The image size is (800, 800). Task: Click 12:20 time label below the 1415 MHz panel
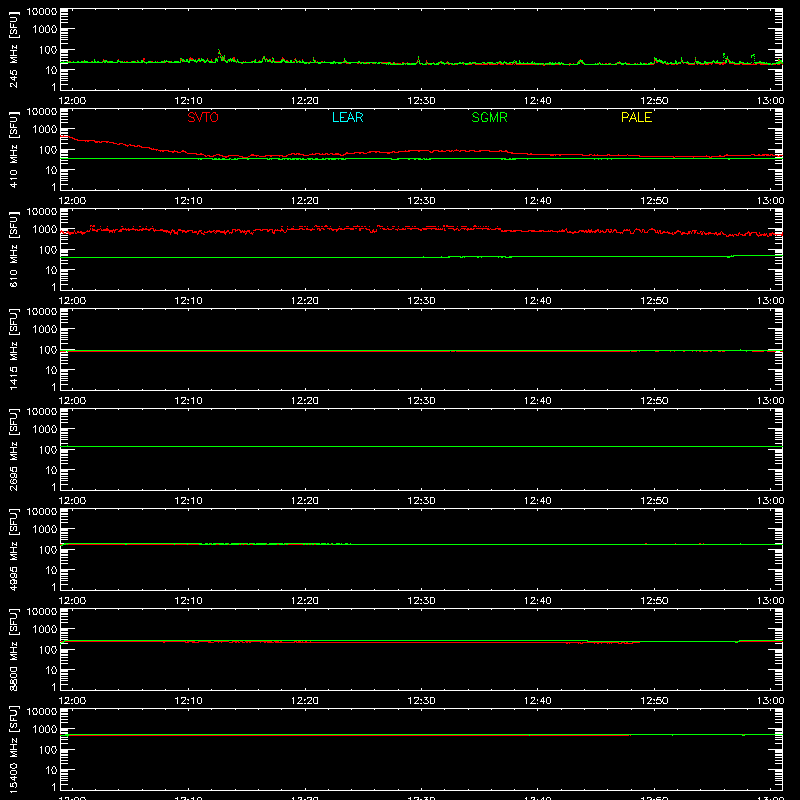[305, 401]
